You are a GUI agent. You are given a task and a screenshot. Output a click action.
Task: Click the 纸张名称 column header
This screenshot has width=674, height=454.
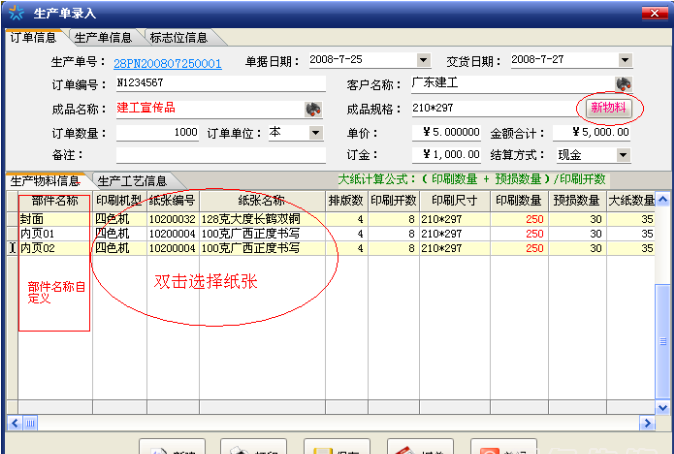click(262, 201)
